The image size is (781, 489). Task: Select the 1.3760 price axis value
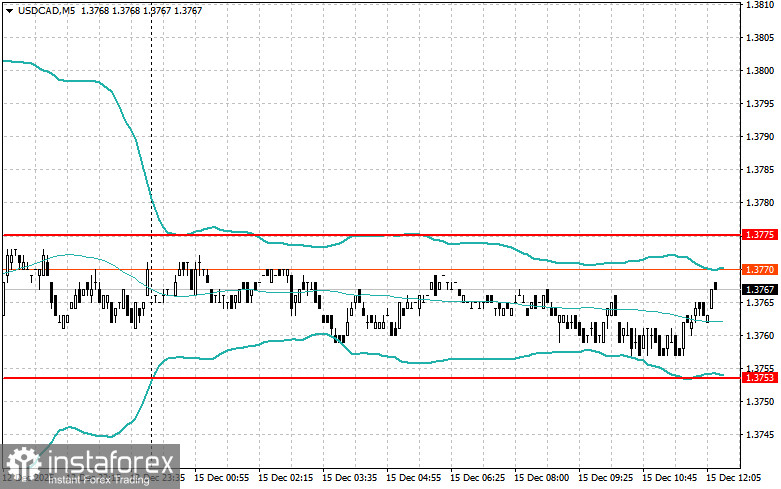[760, 336]
